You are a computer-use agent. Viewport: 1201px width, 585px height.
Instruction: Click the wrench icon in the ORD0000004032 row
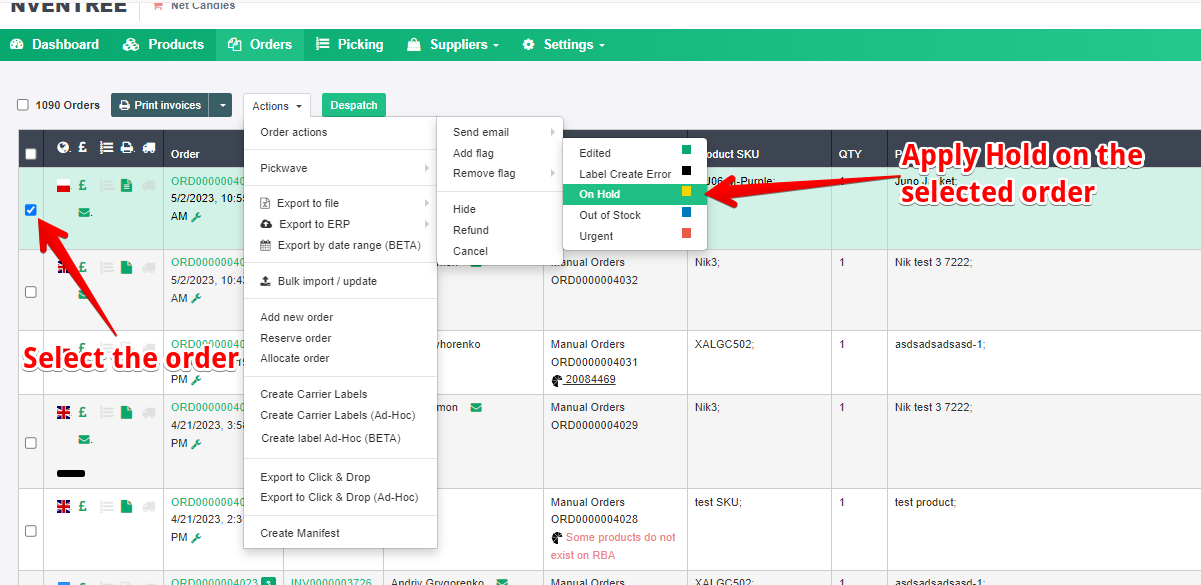pyautogui.click(x=197, y=298)
